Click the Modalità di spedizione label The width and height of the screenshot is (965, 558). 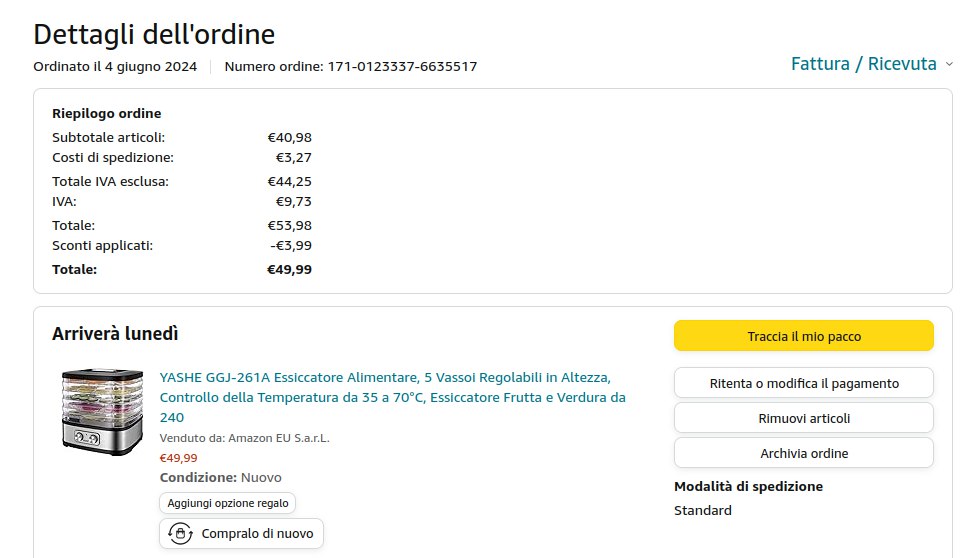point(748,487)
